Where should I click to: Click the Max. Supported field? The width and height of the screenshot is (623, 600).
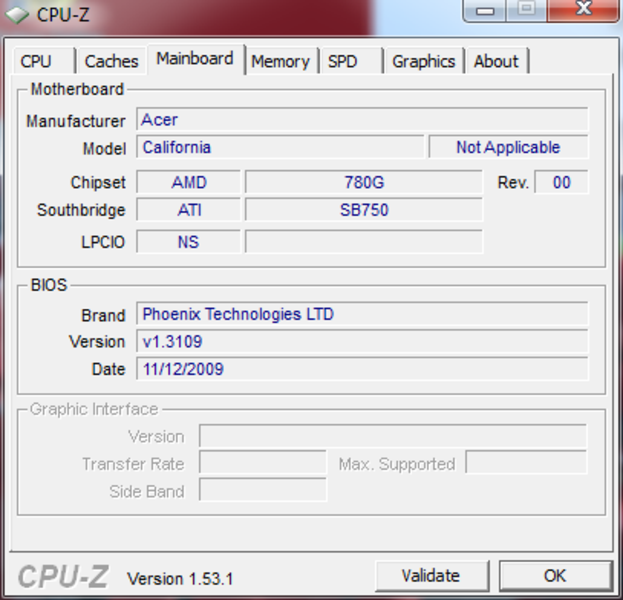point(526,463)
